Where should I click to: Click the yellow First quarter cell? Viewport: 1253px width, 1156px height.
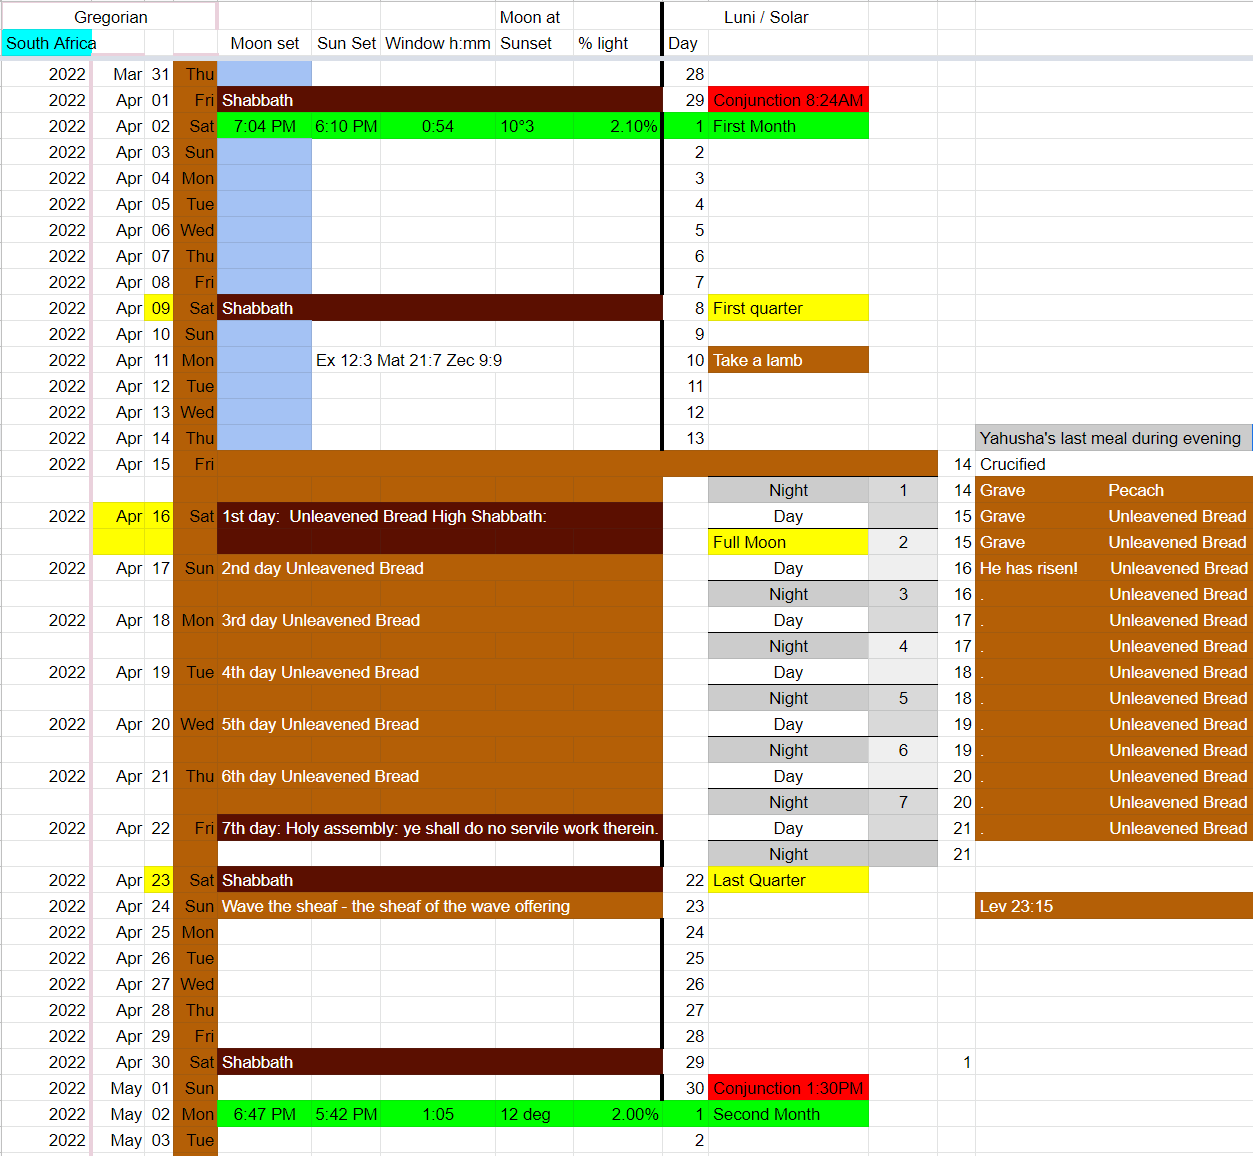tap(787, 308)
